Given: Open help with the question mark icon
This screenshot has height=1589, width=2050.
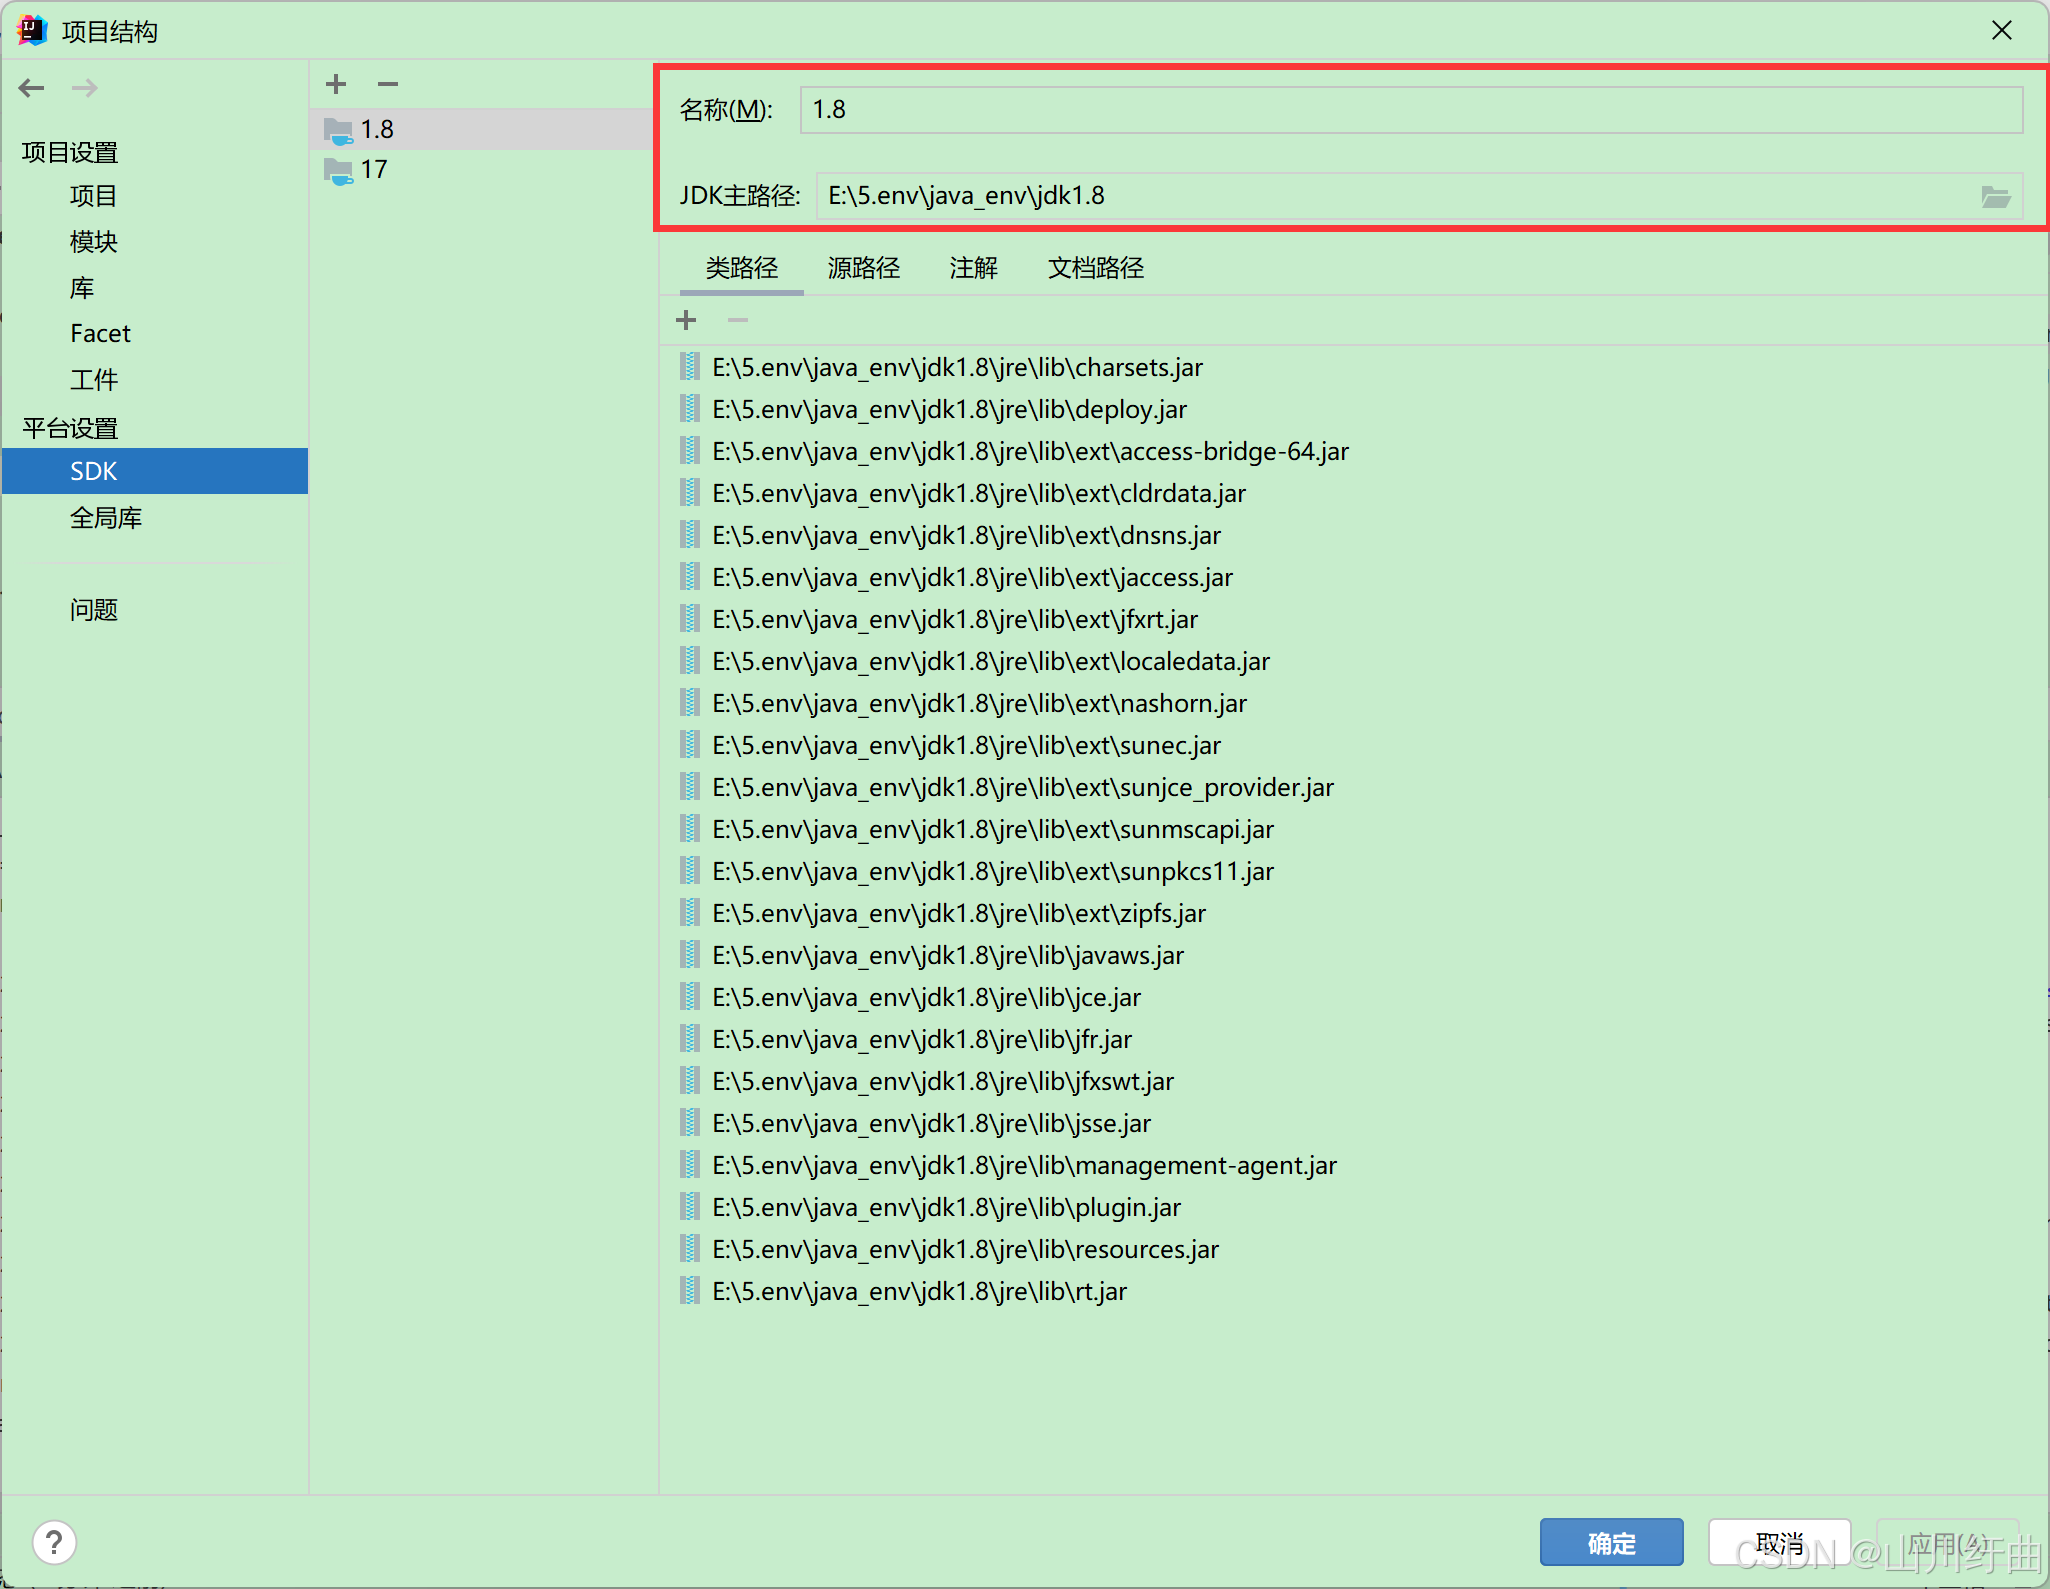Looking at the screenshot, I should 54,1542.
